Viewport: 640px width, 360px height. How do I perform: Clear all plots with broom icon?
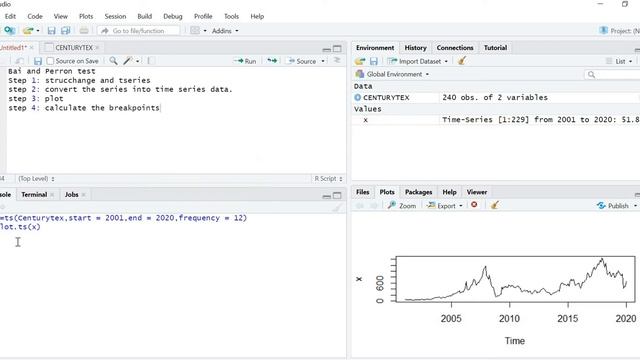(494, 205)
